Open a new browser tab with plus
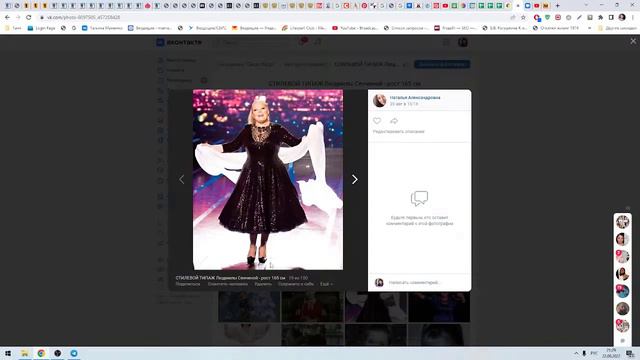Viewport: 640px width, 360px height. click(x=558, y=6)
